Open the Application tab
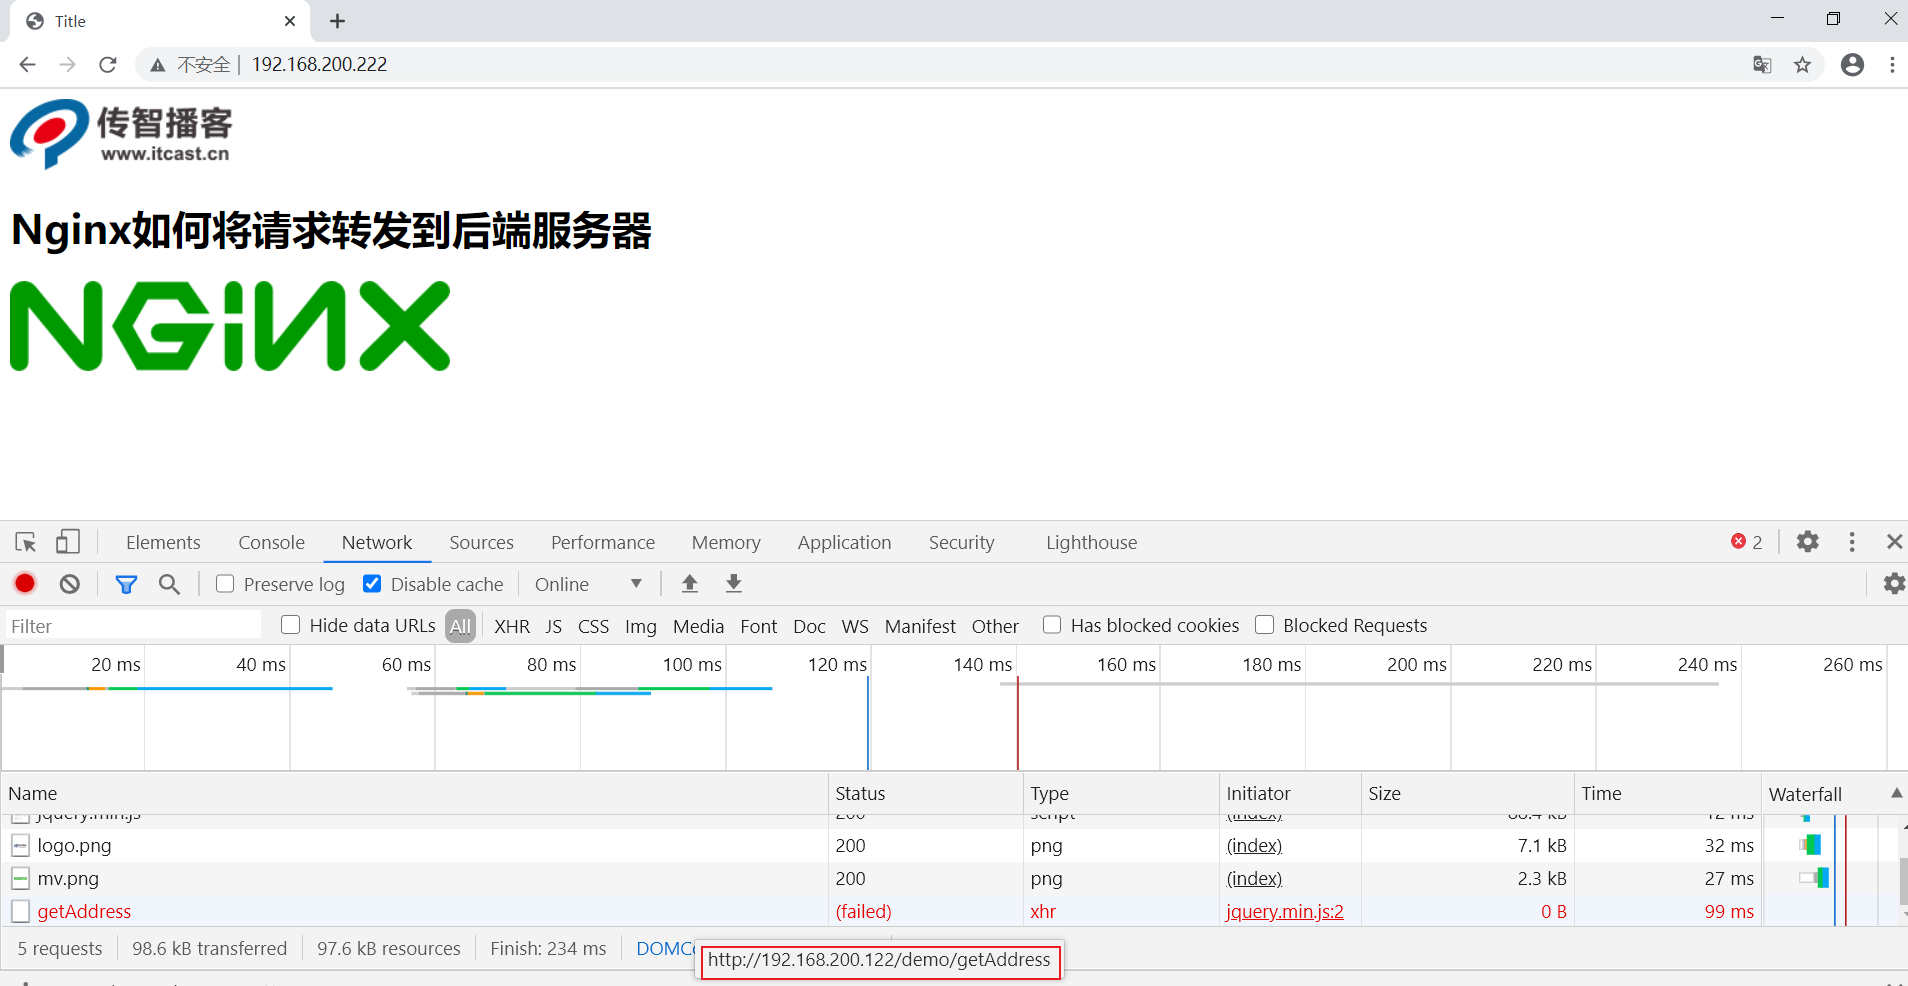This screenshot has height=986, width=1908. tap(844, 542)
